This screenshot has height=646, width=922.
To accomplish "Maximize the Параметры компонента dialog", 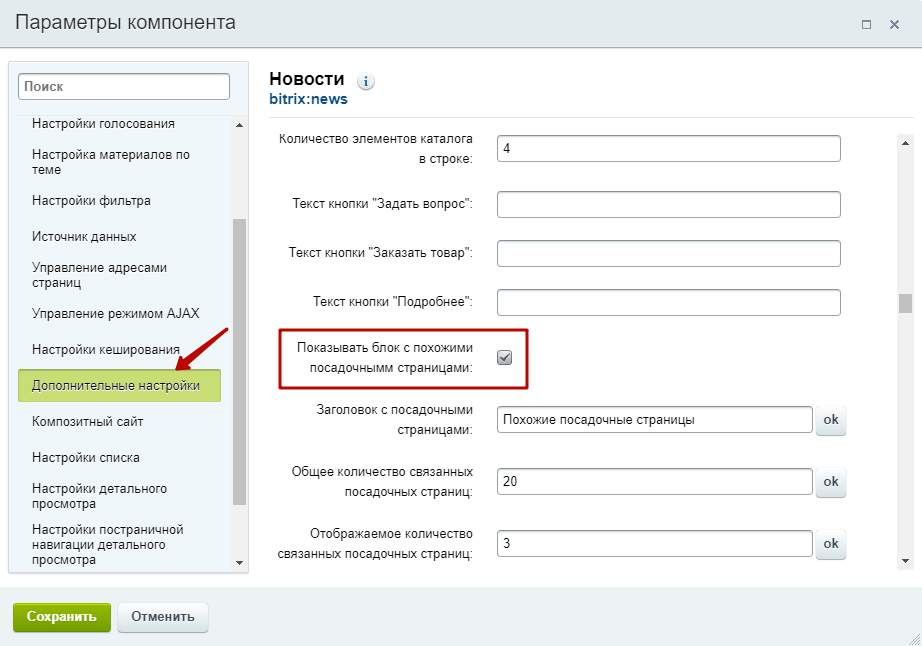I will (866, 25).
